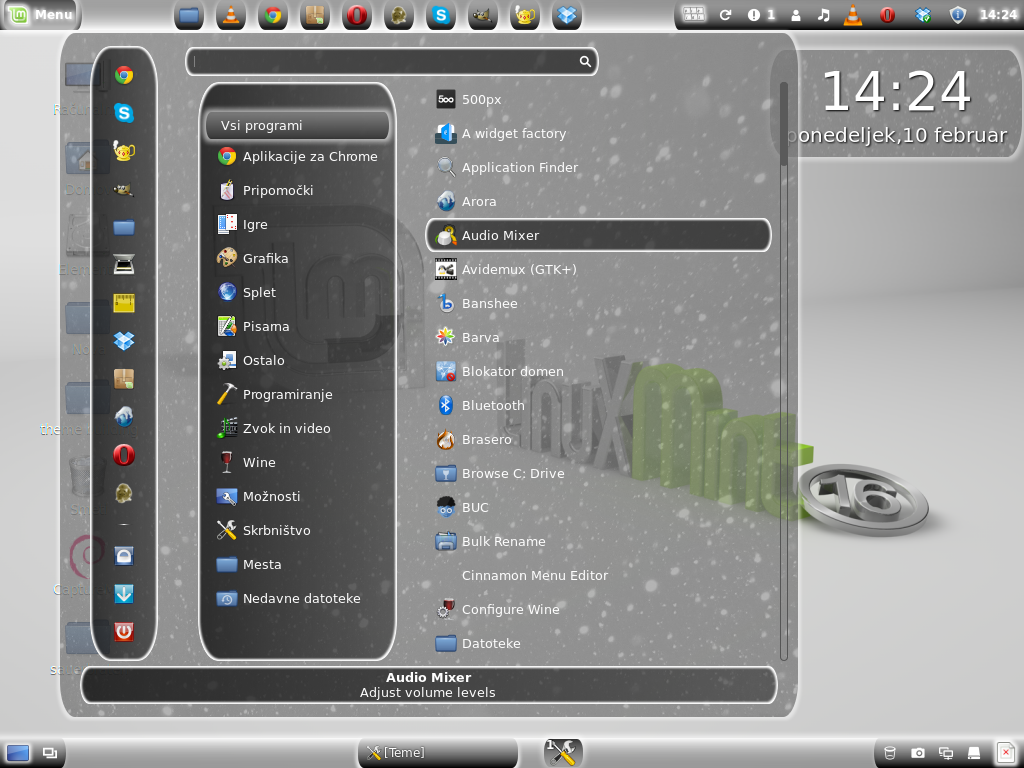
Task: Click the notifications icon showing 1
Action: 761,14
